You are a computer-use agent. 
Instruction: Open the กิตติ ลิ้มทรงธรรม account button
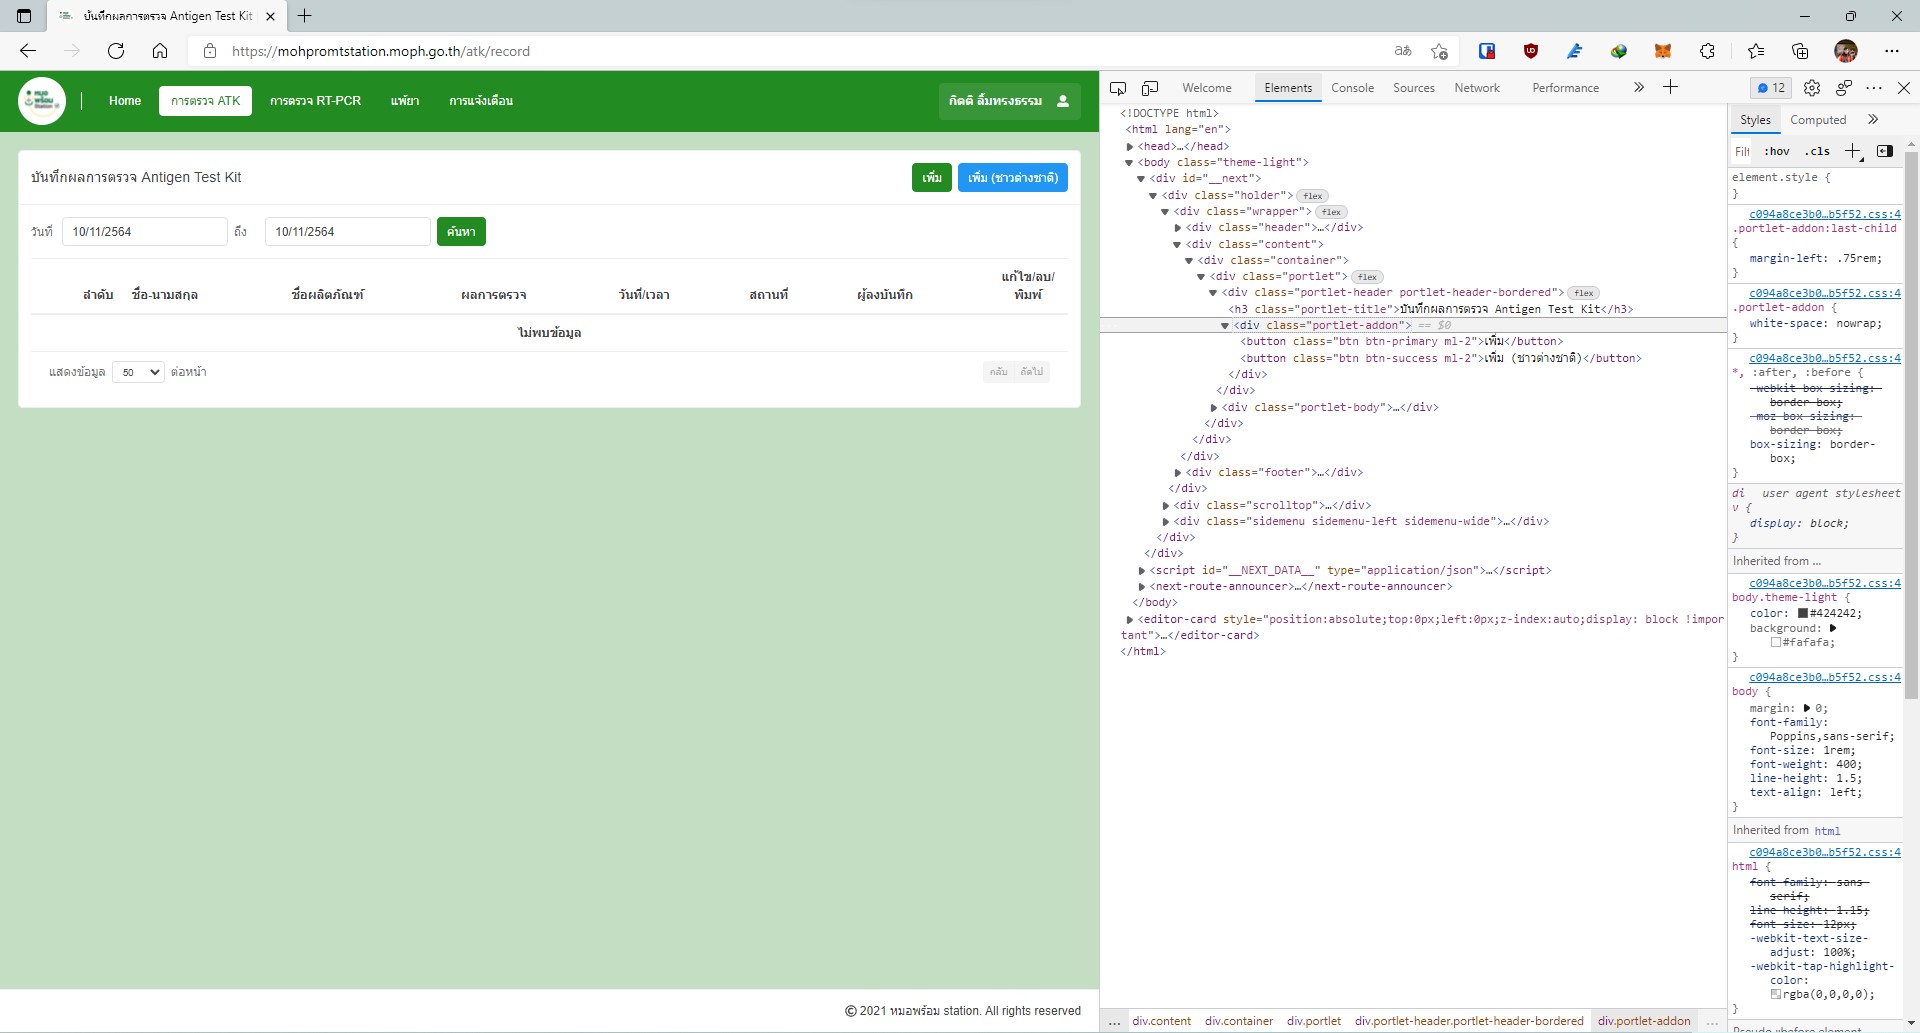point(1009,101)
